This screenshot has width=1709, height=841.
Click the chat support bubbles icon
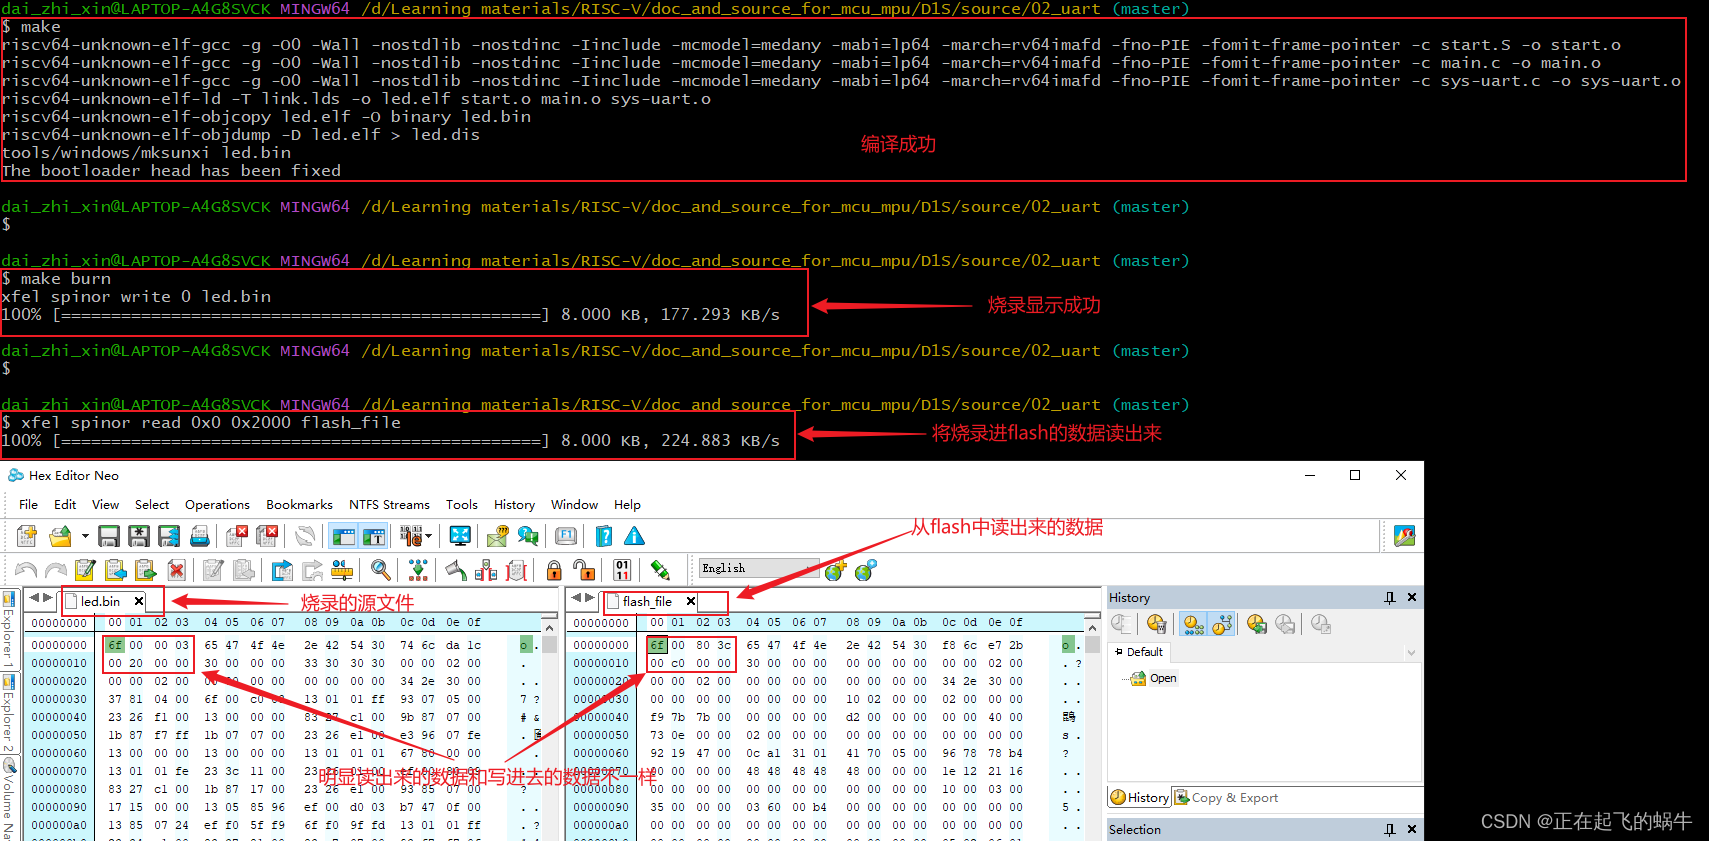pyautogui.click(x=528, y=536)
